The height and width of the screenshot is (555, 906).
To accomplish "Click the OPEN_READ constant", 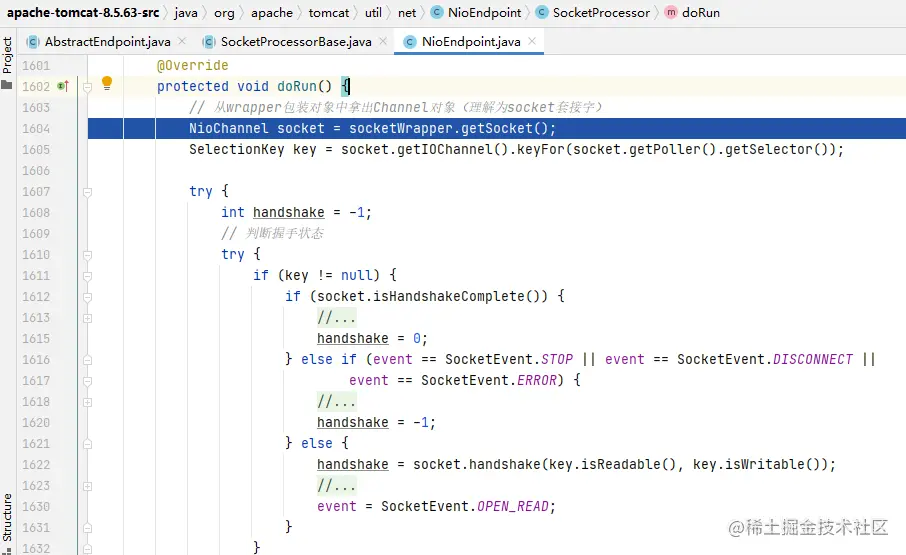I will click(513, 506).
